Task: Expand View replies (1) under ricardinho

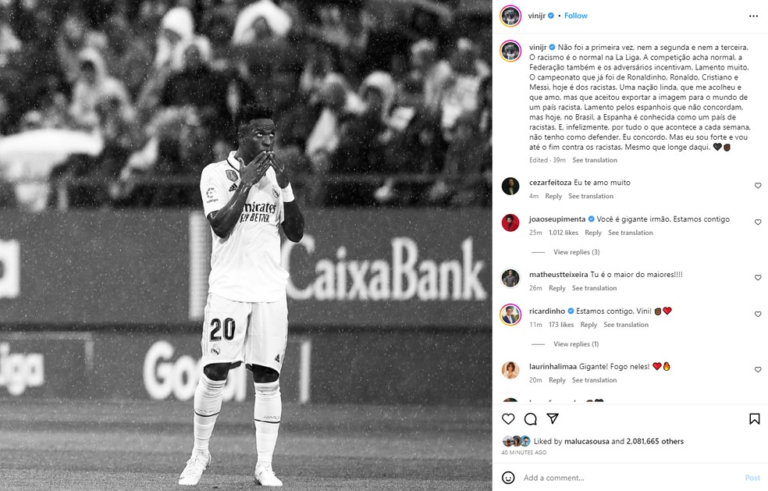Action: tap(576, 344)
